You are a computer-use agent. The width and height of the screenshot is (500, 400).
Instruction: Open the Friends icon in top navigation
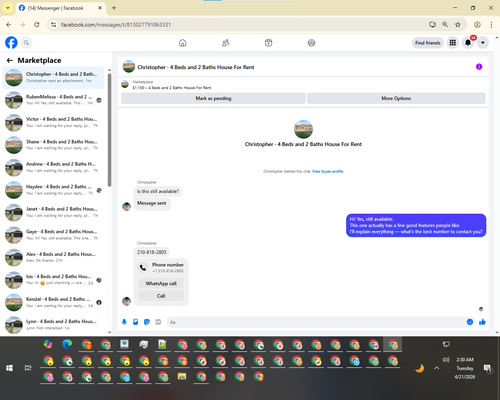(x=226, y=43)
